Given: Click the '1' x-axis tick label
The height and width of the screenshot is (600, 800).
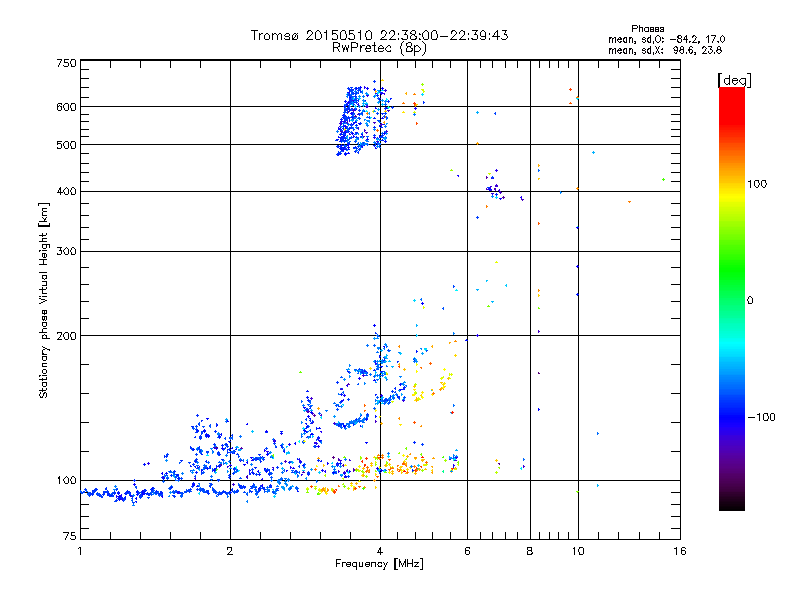Looking at the screenshot, I should point(80,551).
